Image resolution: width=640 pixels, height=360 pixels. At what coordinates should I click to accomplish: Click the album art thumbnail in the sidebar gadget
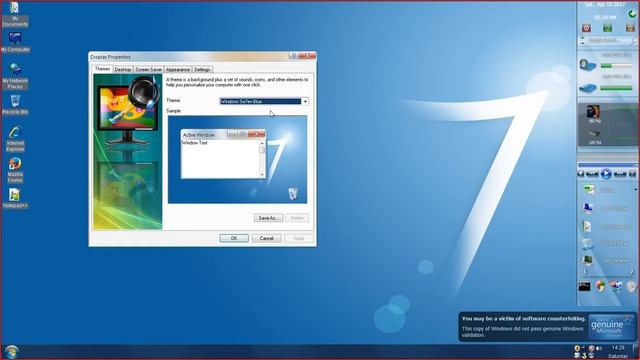(x=593, y=111)
